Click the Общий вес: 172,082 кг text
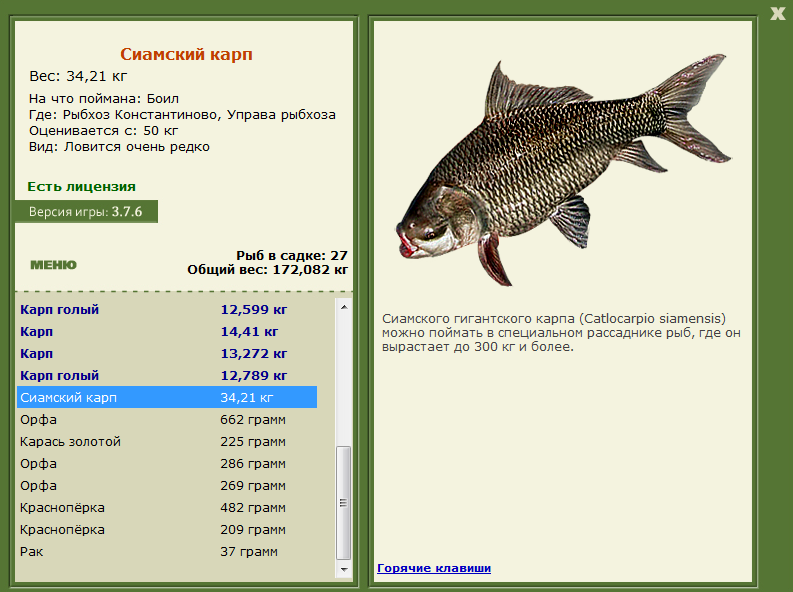 click(x=268, y=269)
